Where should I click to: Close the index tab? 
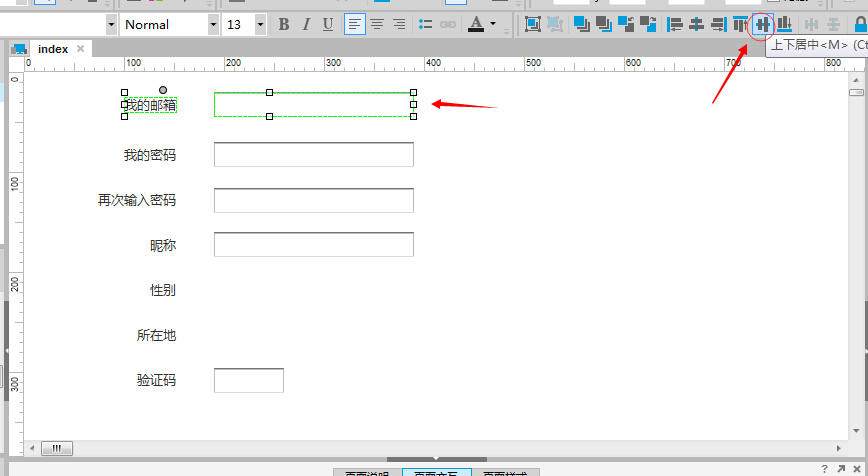pyautogui.click(x=81, y=49)
